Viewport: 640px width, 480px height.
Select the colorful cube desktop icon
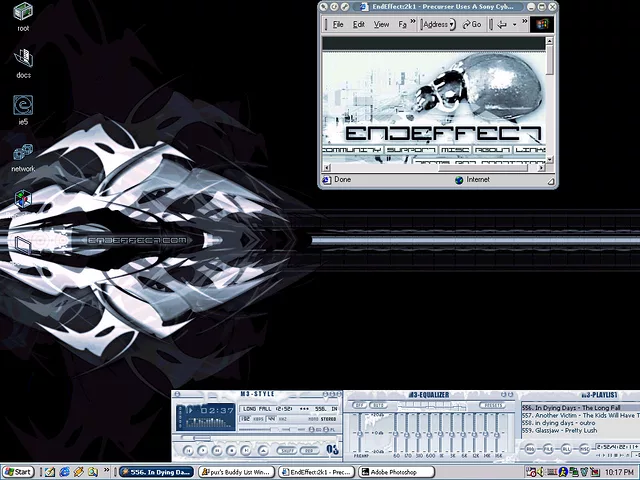tap(23, 199)
